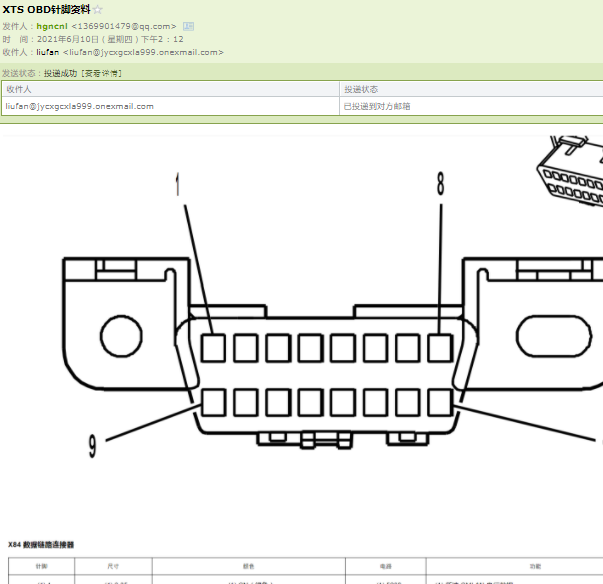The height and width of the screenshot is (584, 603).
Task: Click the small connector thumbnail drawing
Action: click(x=570, y=170)
